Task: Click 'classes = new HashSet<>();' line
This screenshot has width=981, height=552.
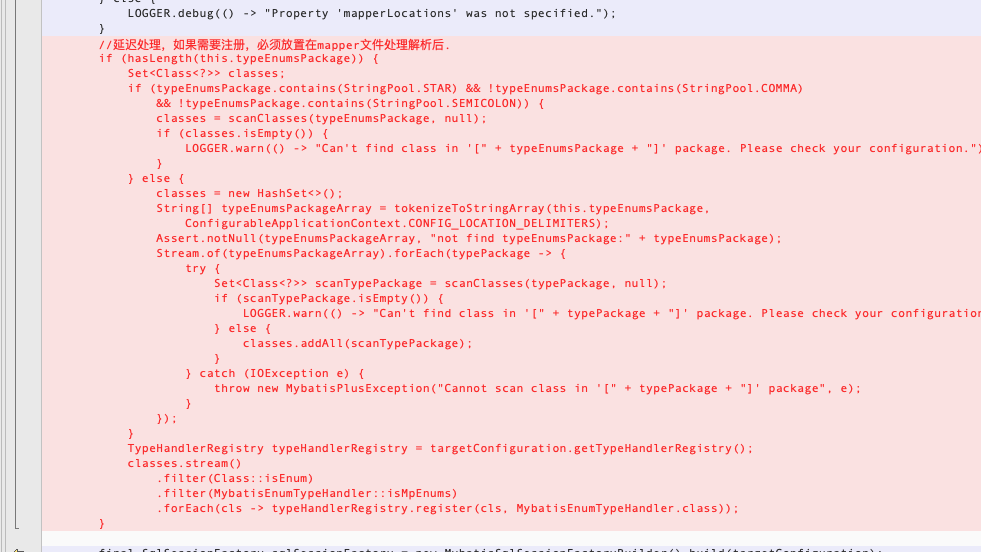Action: [x=250, y=193]
